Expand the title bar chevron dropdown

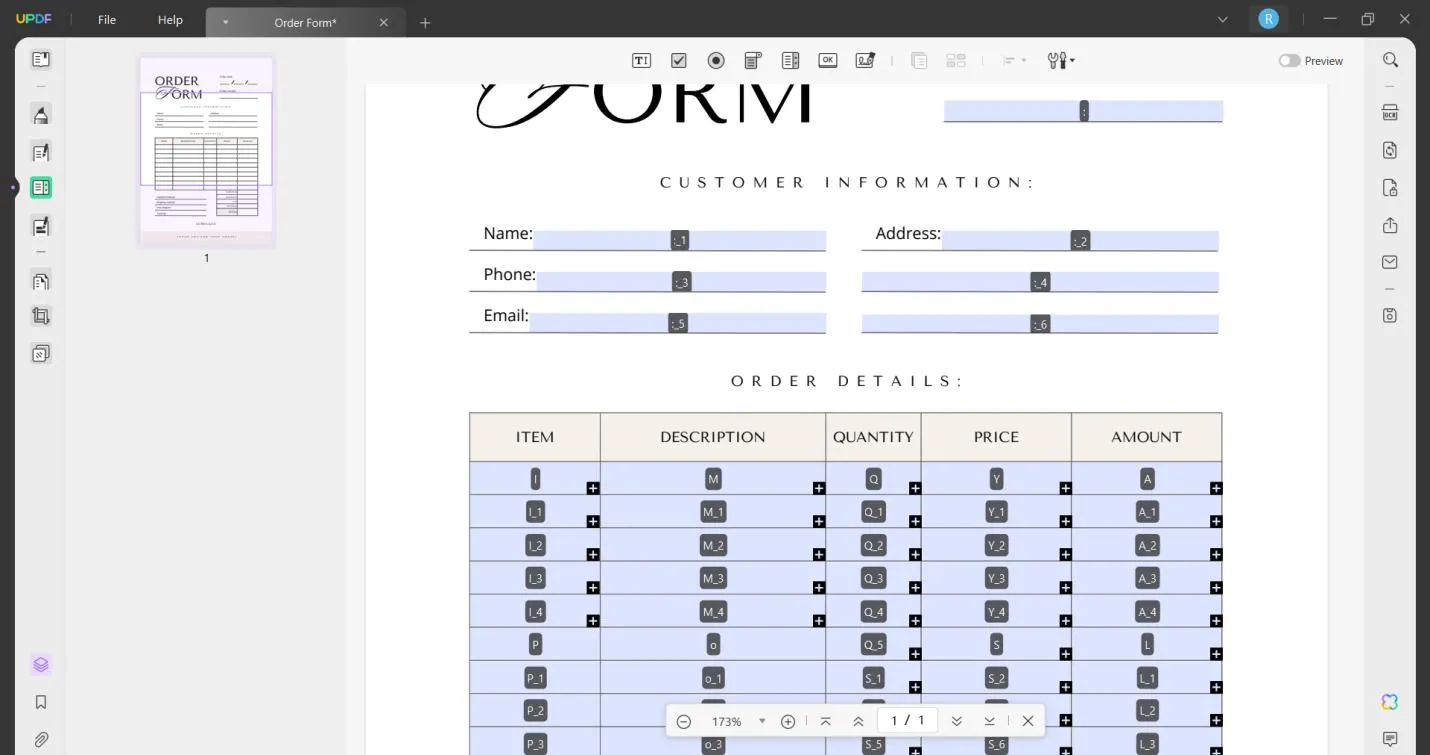coord(1223,19)
